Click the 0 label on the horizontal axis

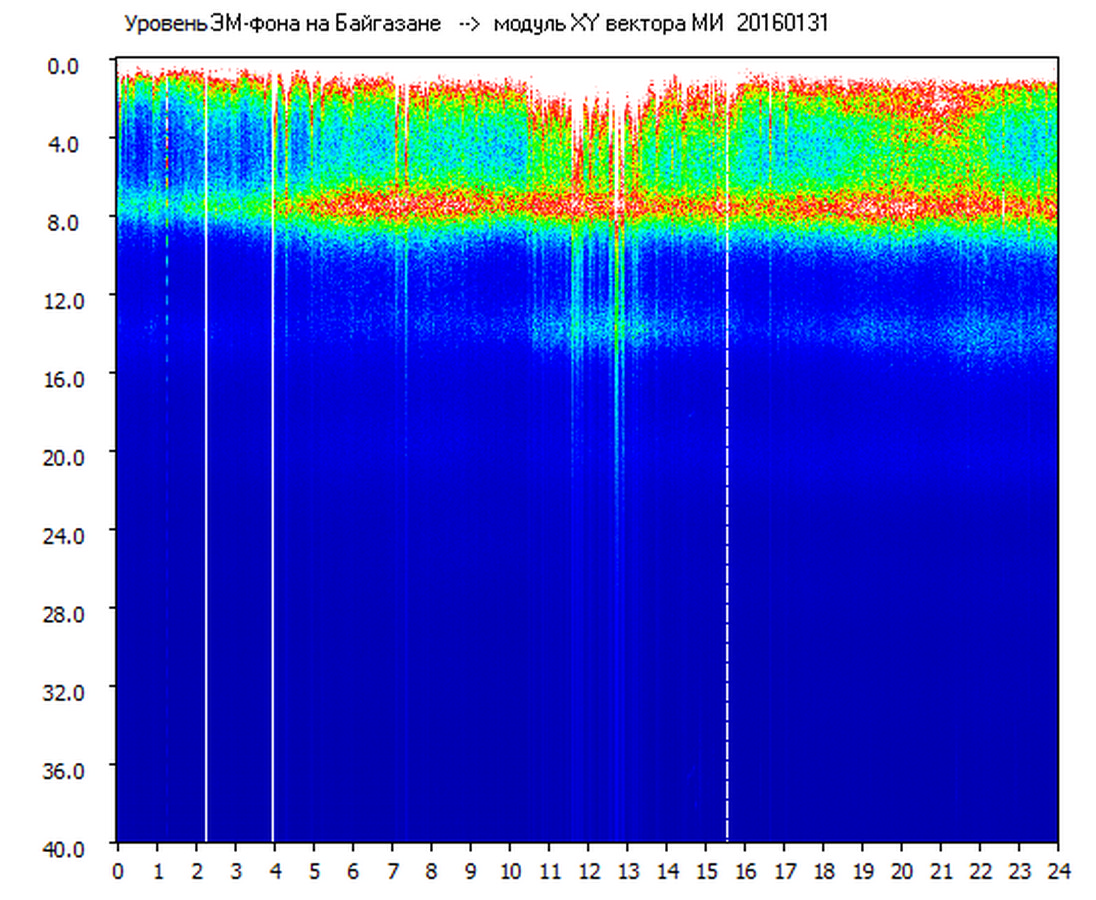pyautogui.click(x=118, y=871)
